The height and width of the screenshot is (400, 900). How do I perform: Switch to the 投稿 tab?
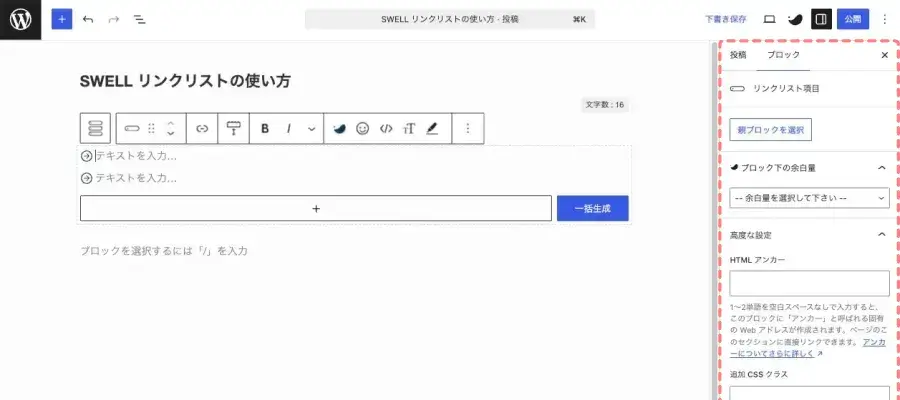[x=738, y=55]
